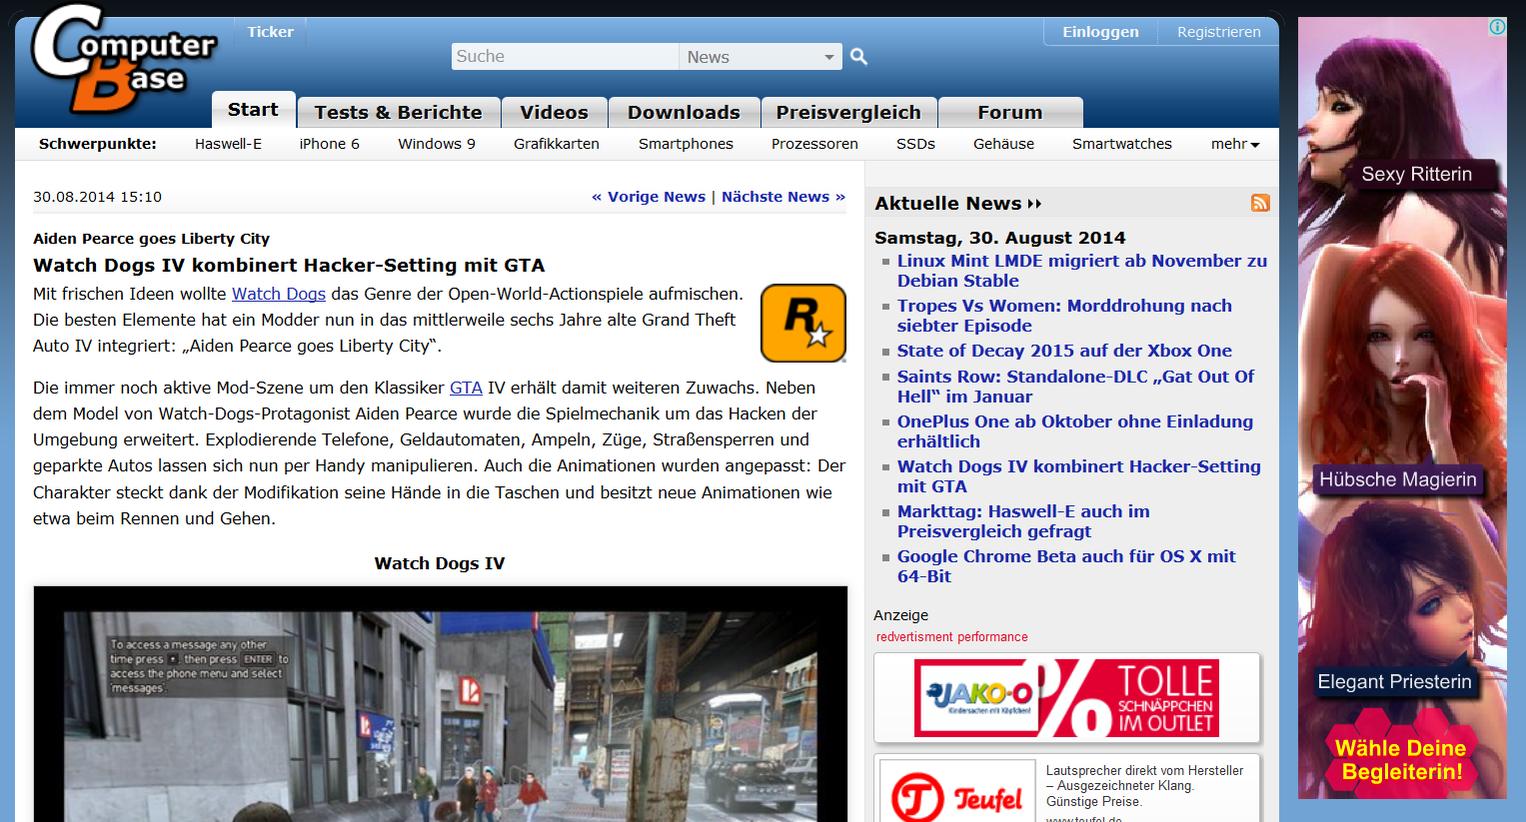This screenshot has width=1526, height=822.
Task: Open the News search category dropdown
Action: coord(760,57)
